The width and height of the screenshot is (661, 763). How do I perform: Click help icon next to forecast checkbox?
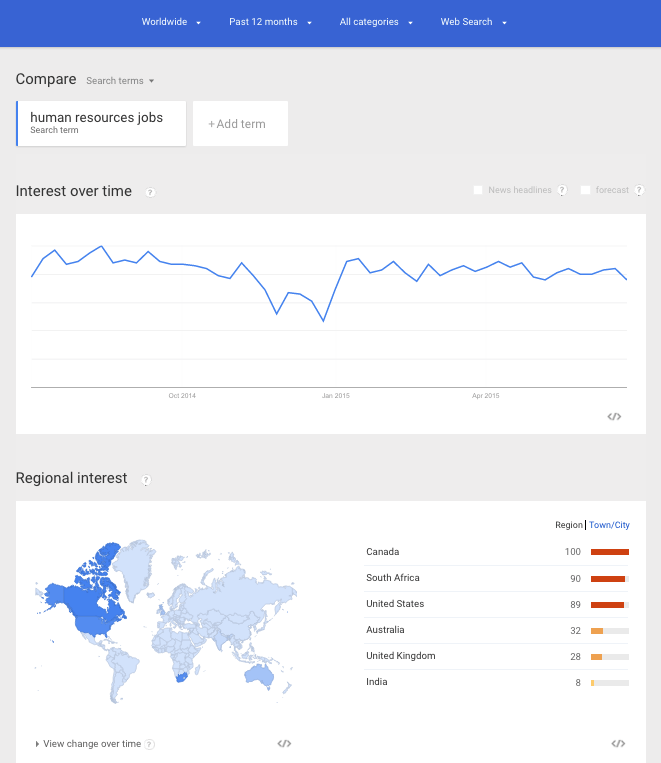[x=639, y=190]
